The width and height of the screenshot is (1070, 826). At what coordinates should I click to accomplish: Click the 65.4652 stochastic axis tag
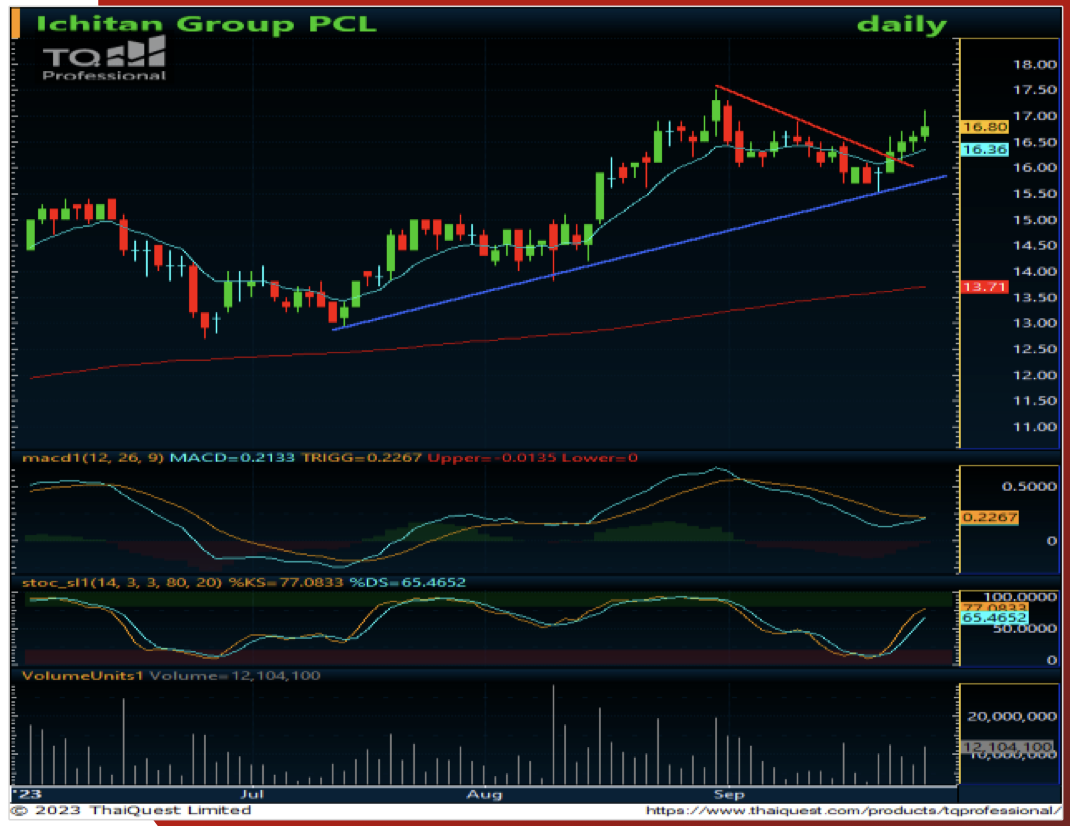(x=994, y=618)
